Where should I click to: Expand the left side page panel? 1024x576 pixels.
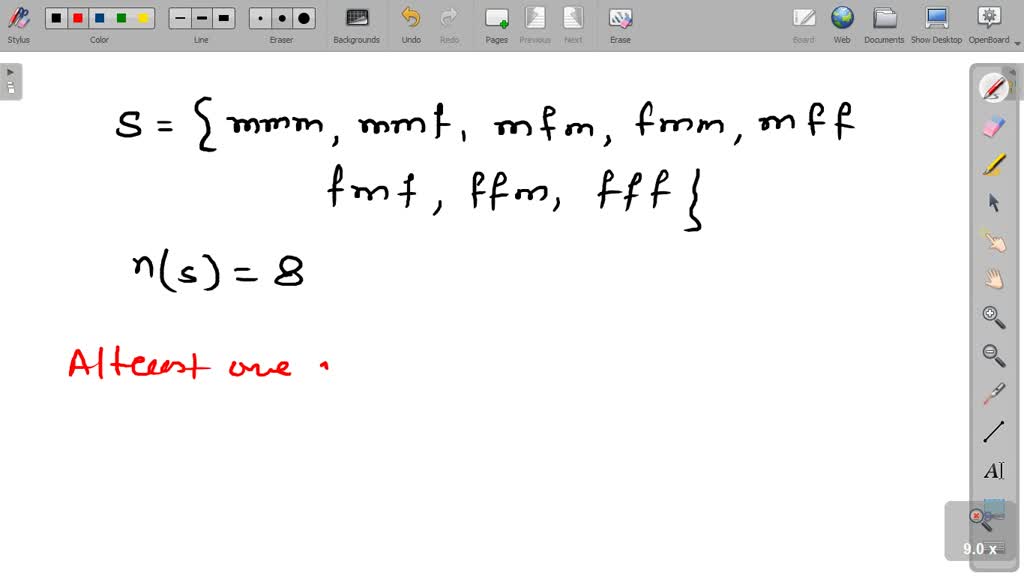[x=11, y=81]
